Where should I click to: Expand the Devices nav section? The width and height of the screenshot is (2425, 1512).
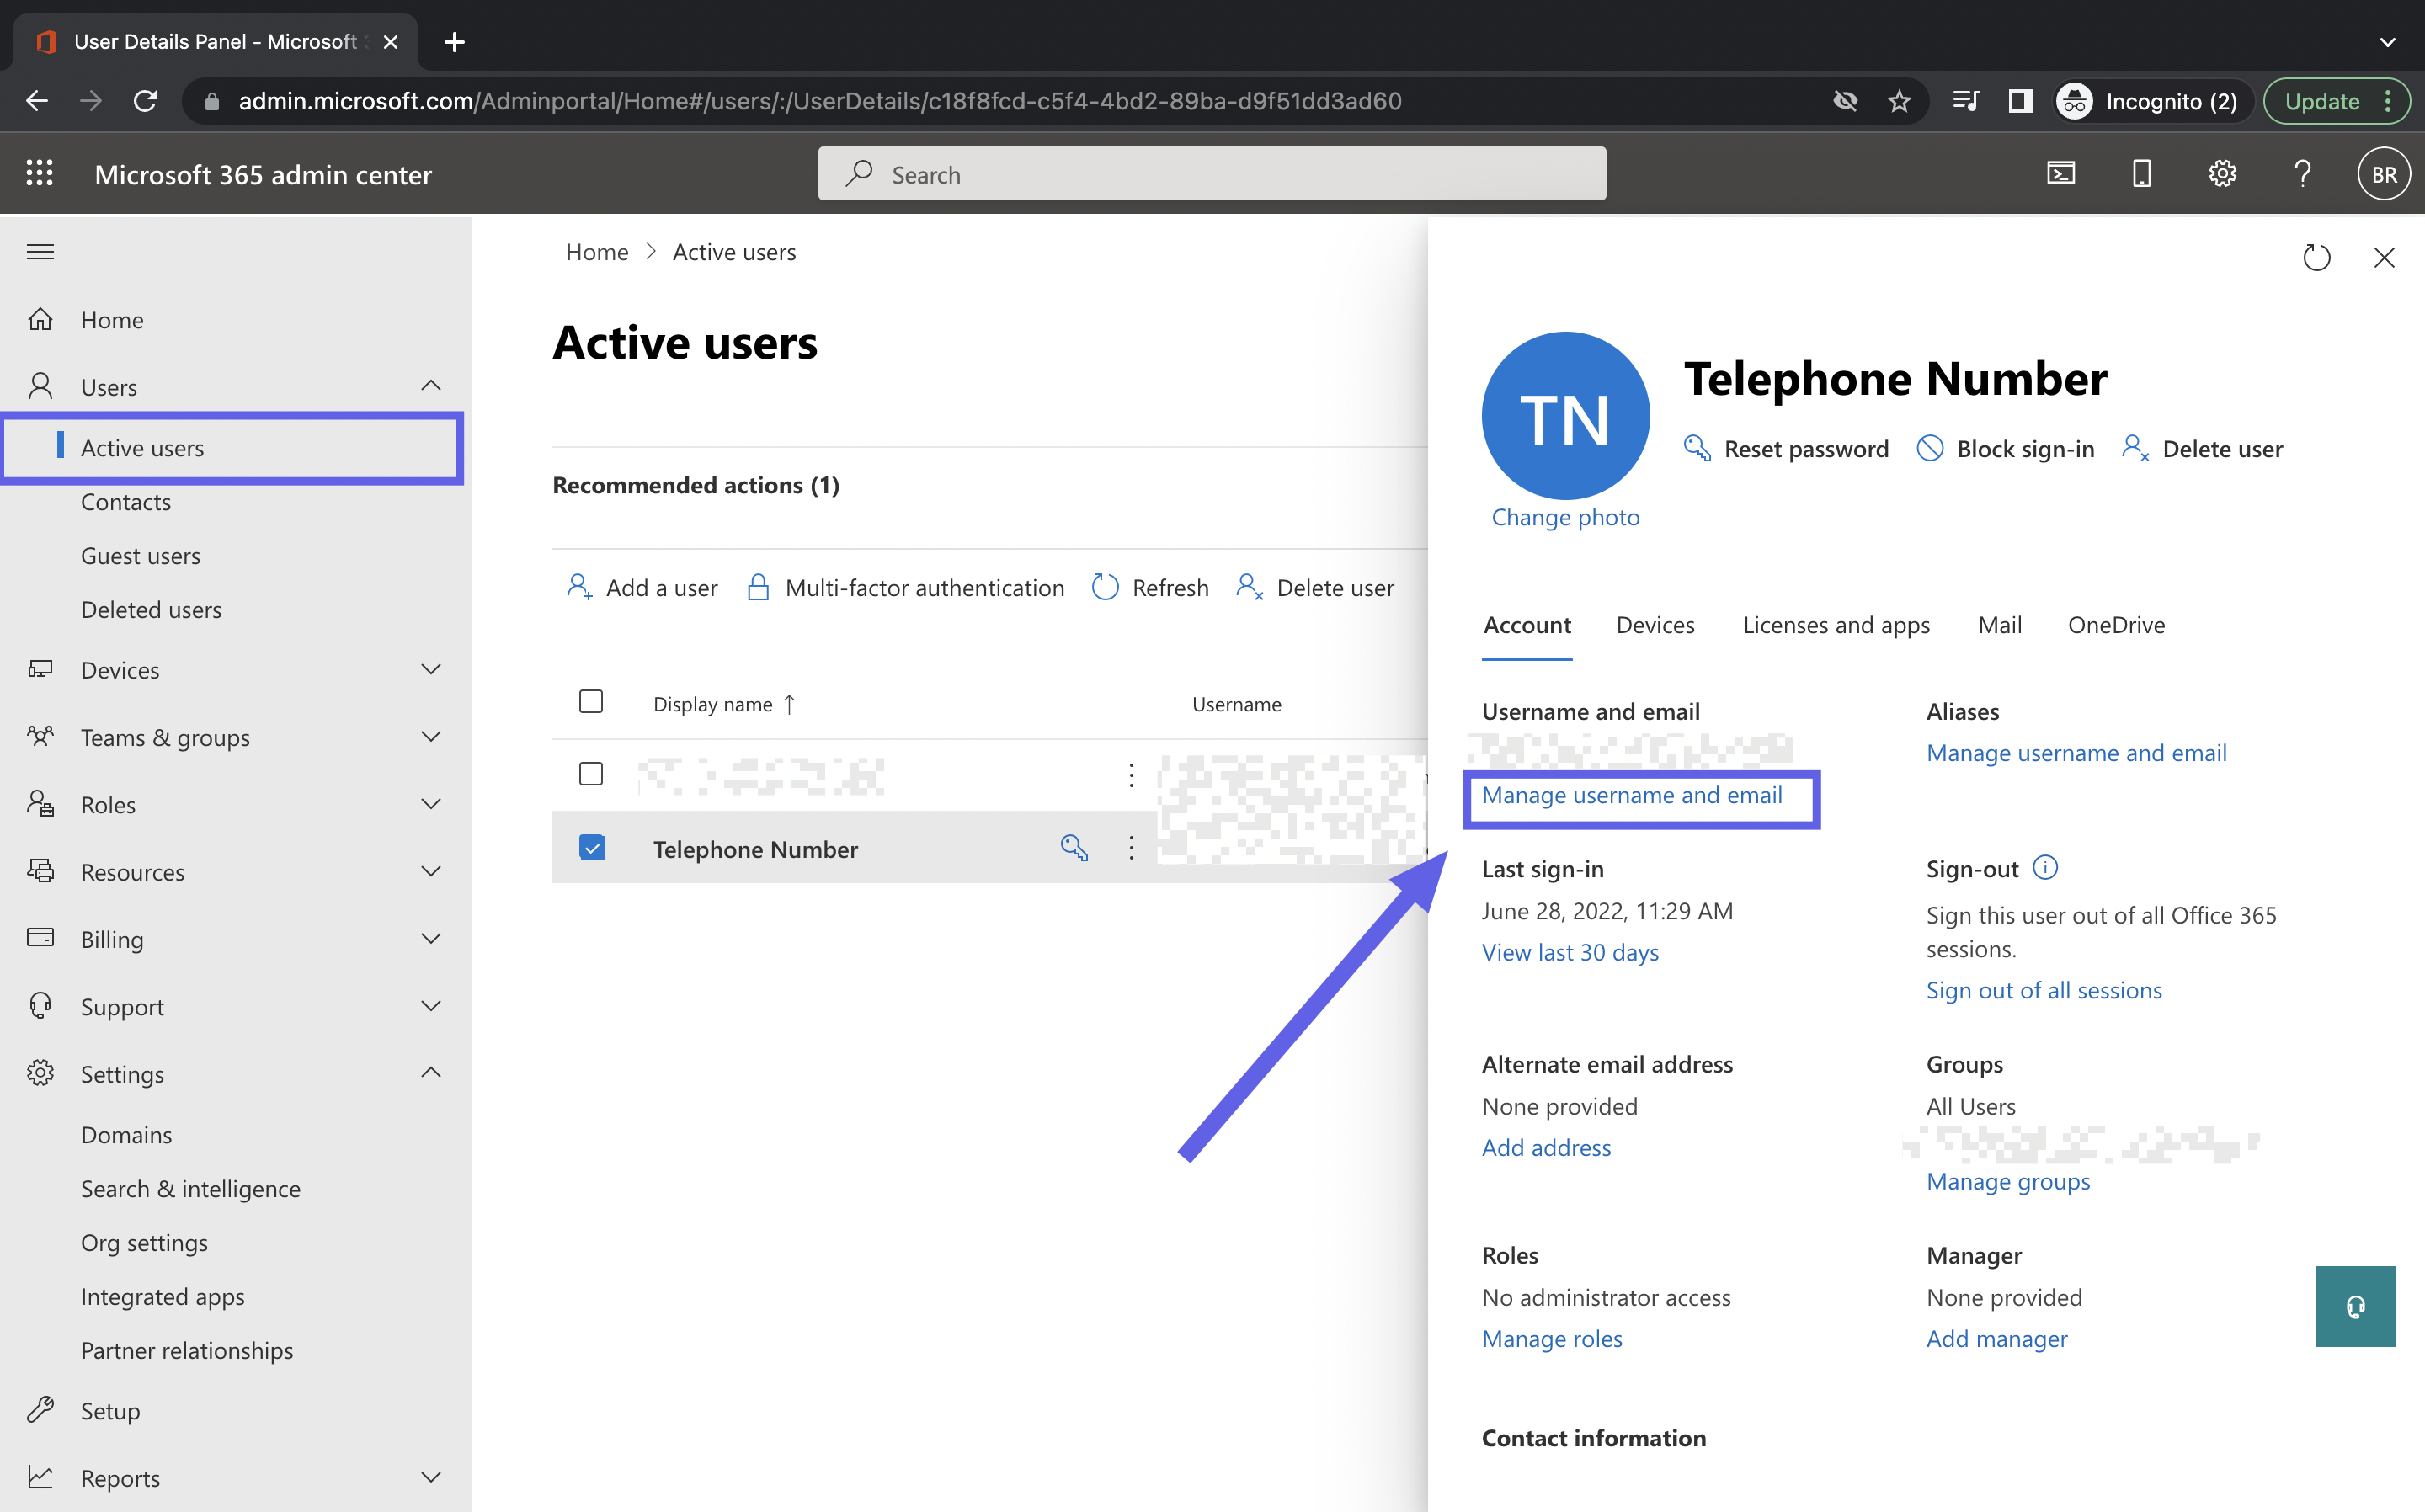(431, 669)
